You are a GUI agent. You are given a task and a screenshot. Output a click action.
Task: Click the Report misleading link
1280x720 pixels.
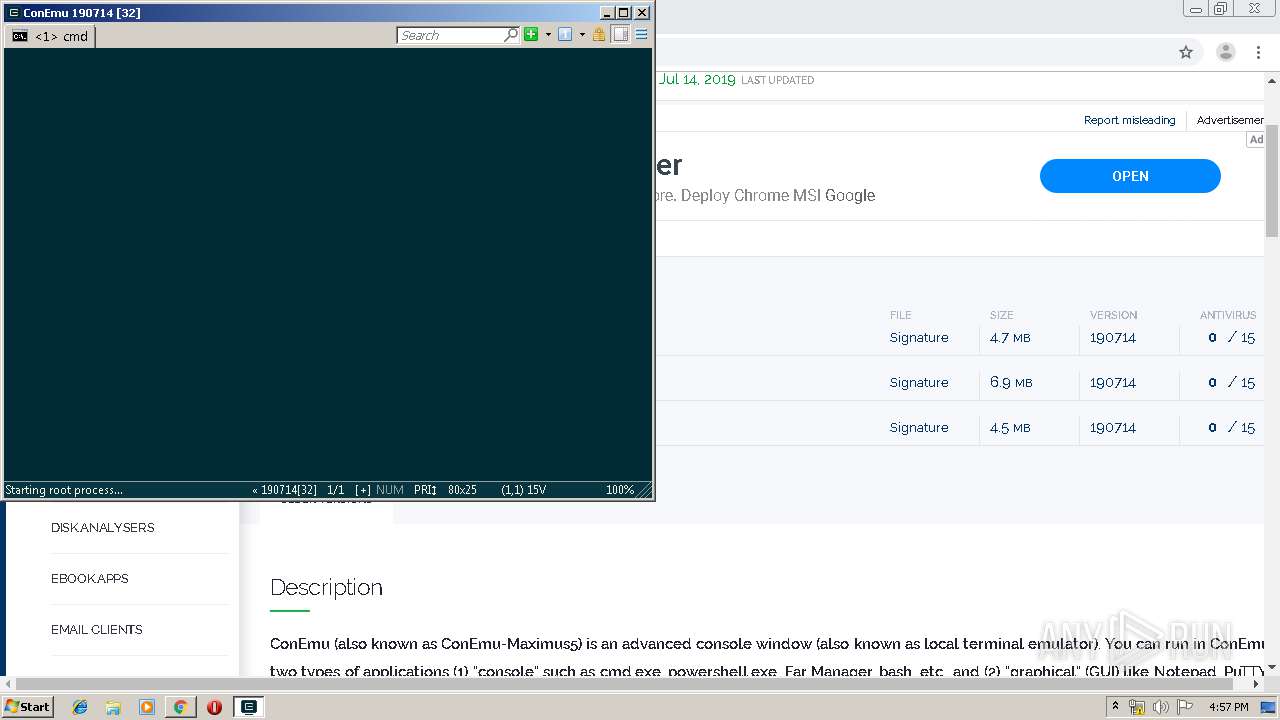coord(1130,120)
